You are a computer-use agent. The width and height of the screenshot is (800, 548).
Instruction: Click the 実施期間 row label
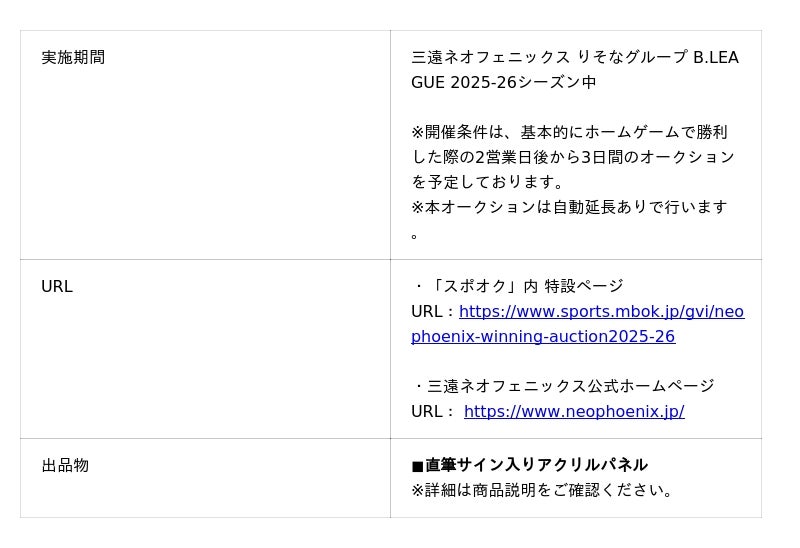(73, 58)
